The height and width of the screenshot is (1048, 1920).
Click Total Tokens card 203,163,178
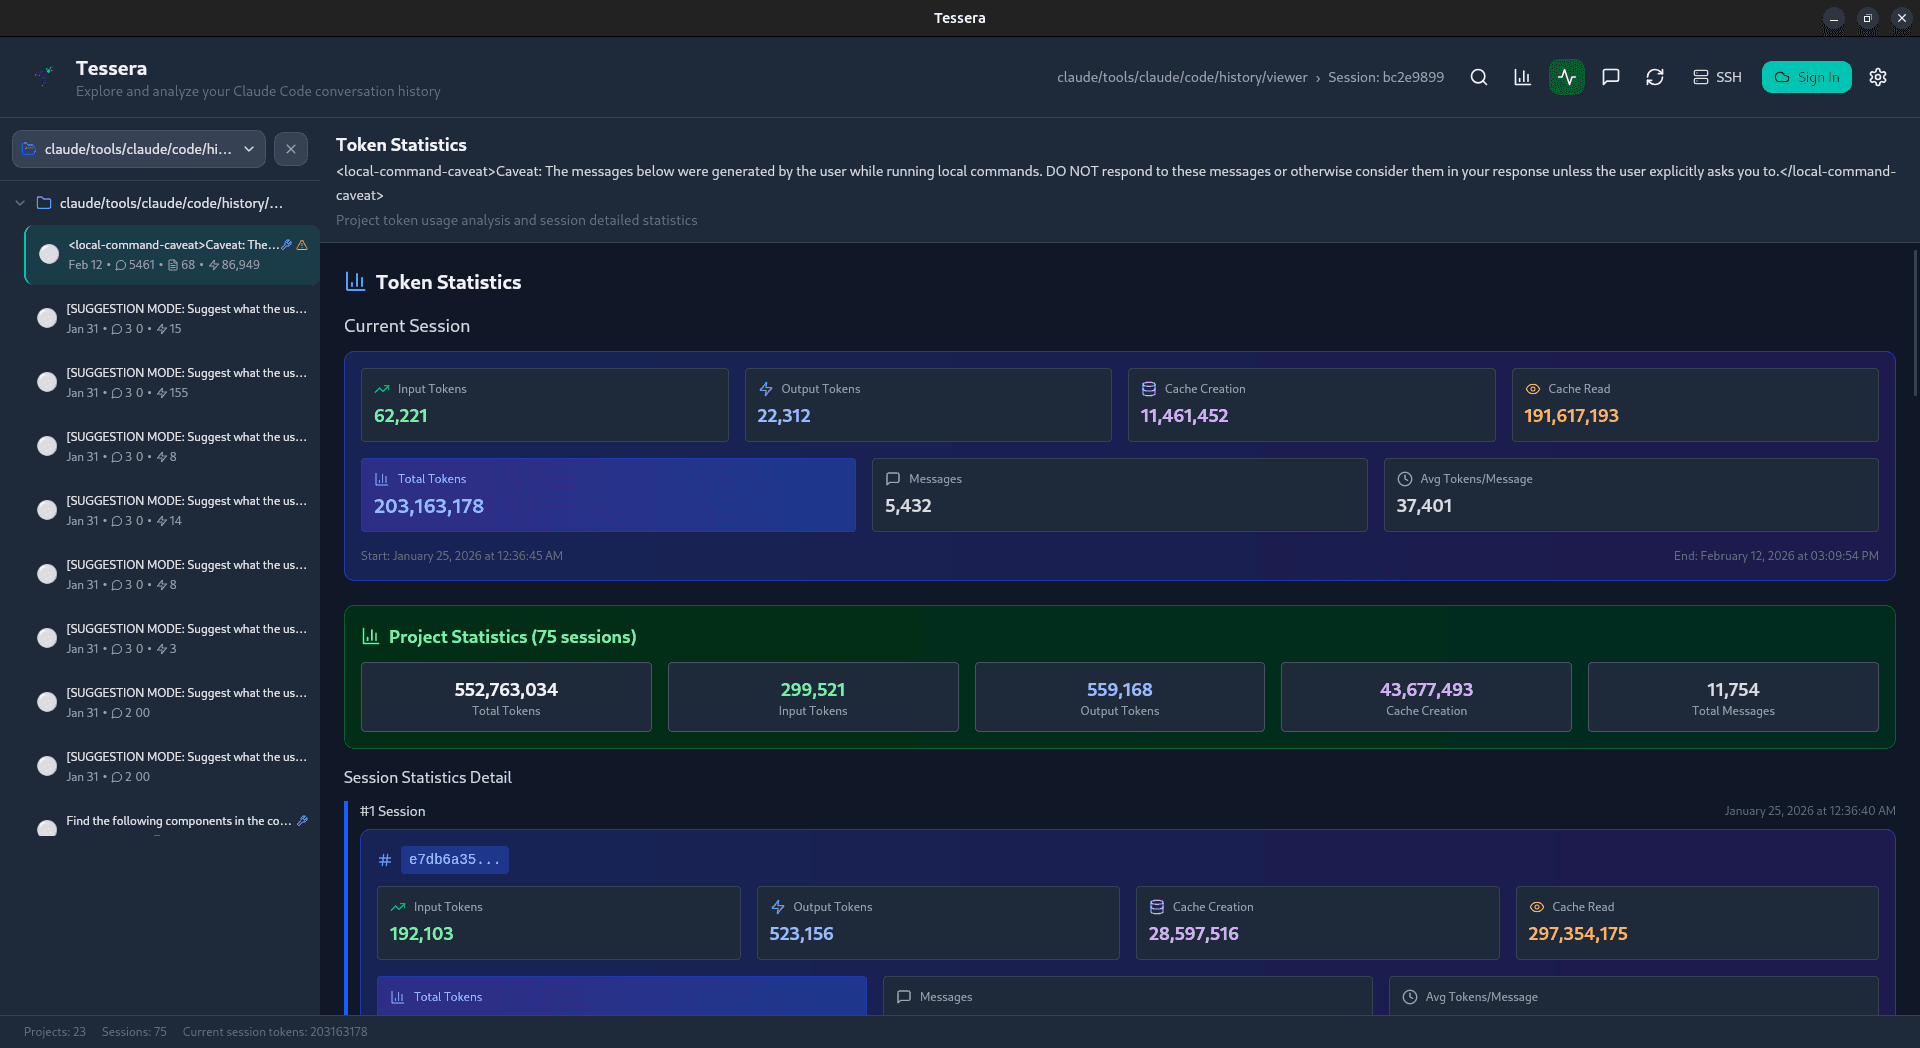coord(608,495)
